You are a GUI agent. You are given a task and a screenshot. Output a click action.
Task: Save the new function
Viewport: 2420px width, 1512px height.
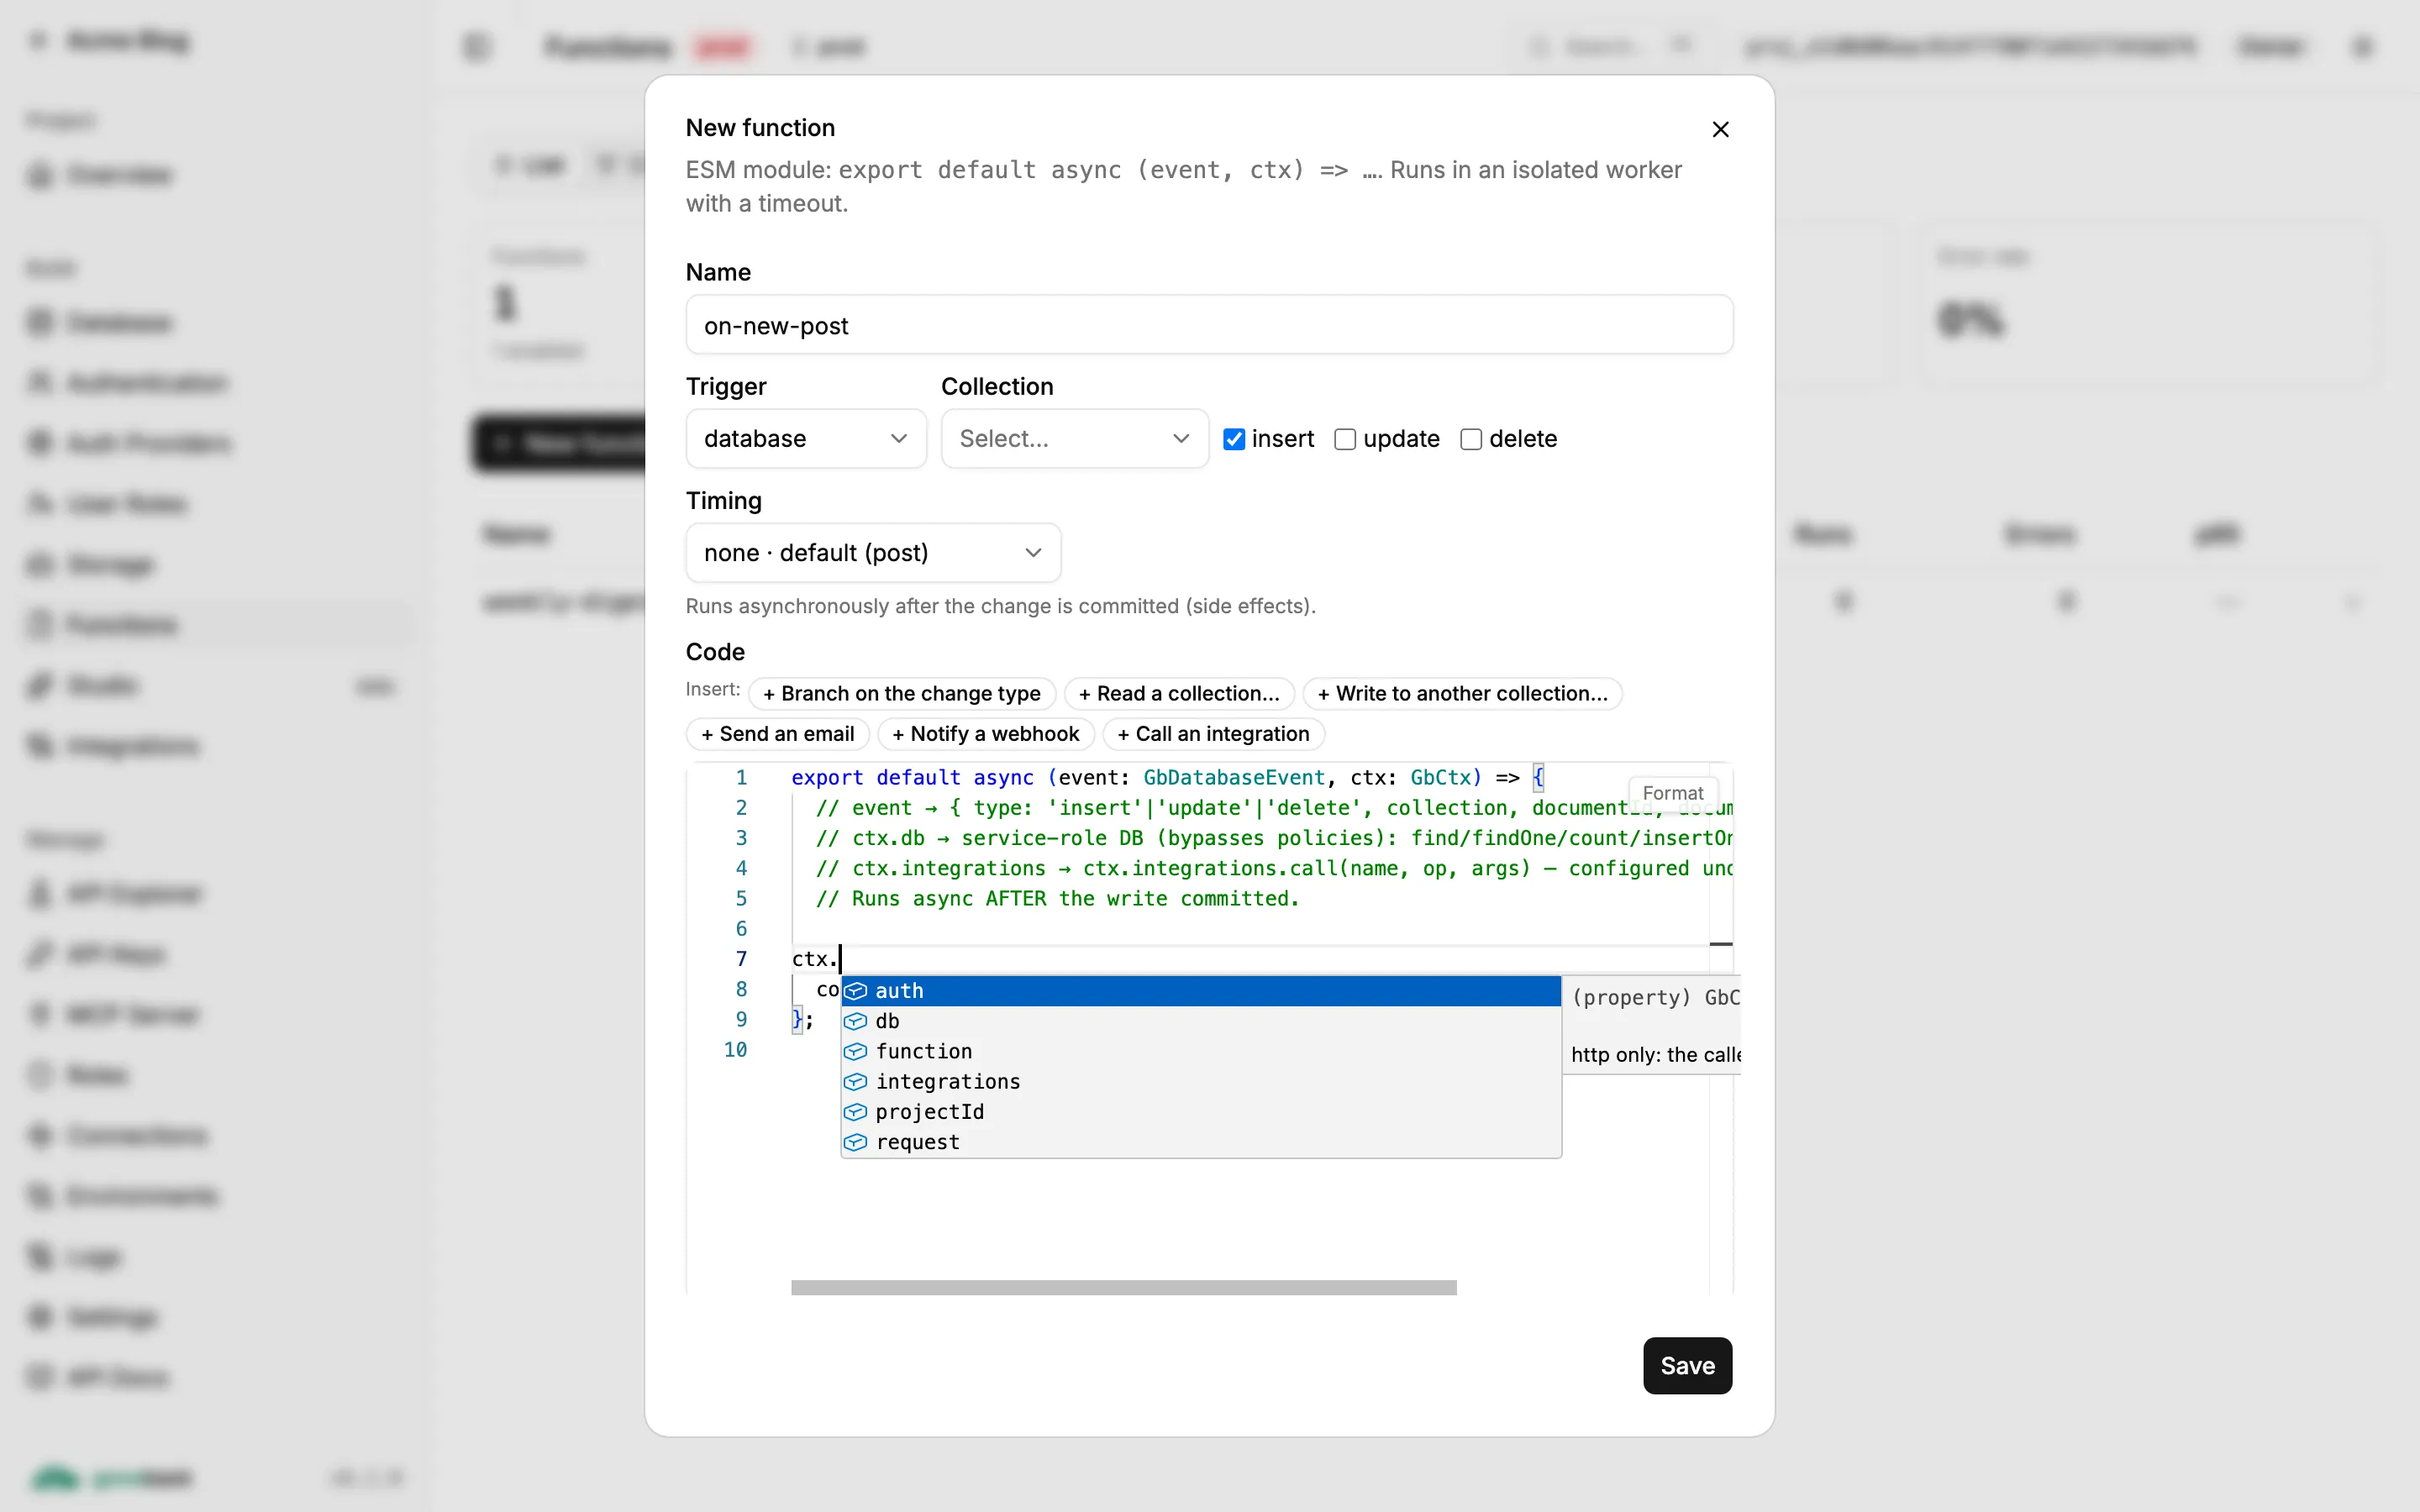[1687, 1365]
